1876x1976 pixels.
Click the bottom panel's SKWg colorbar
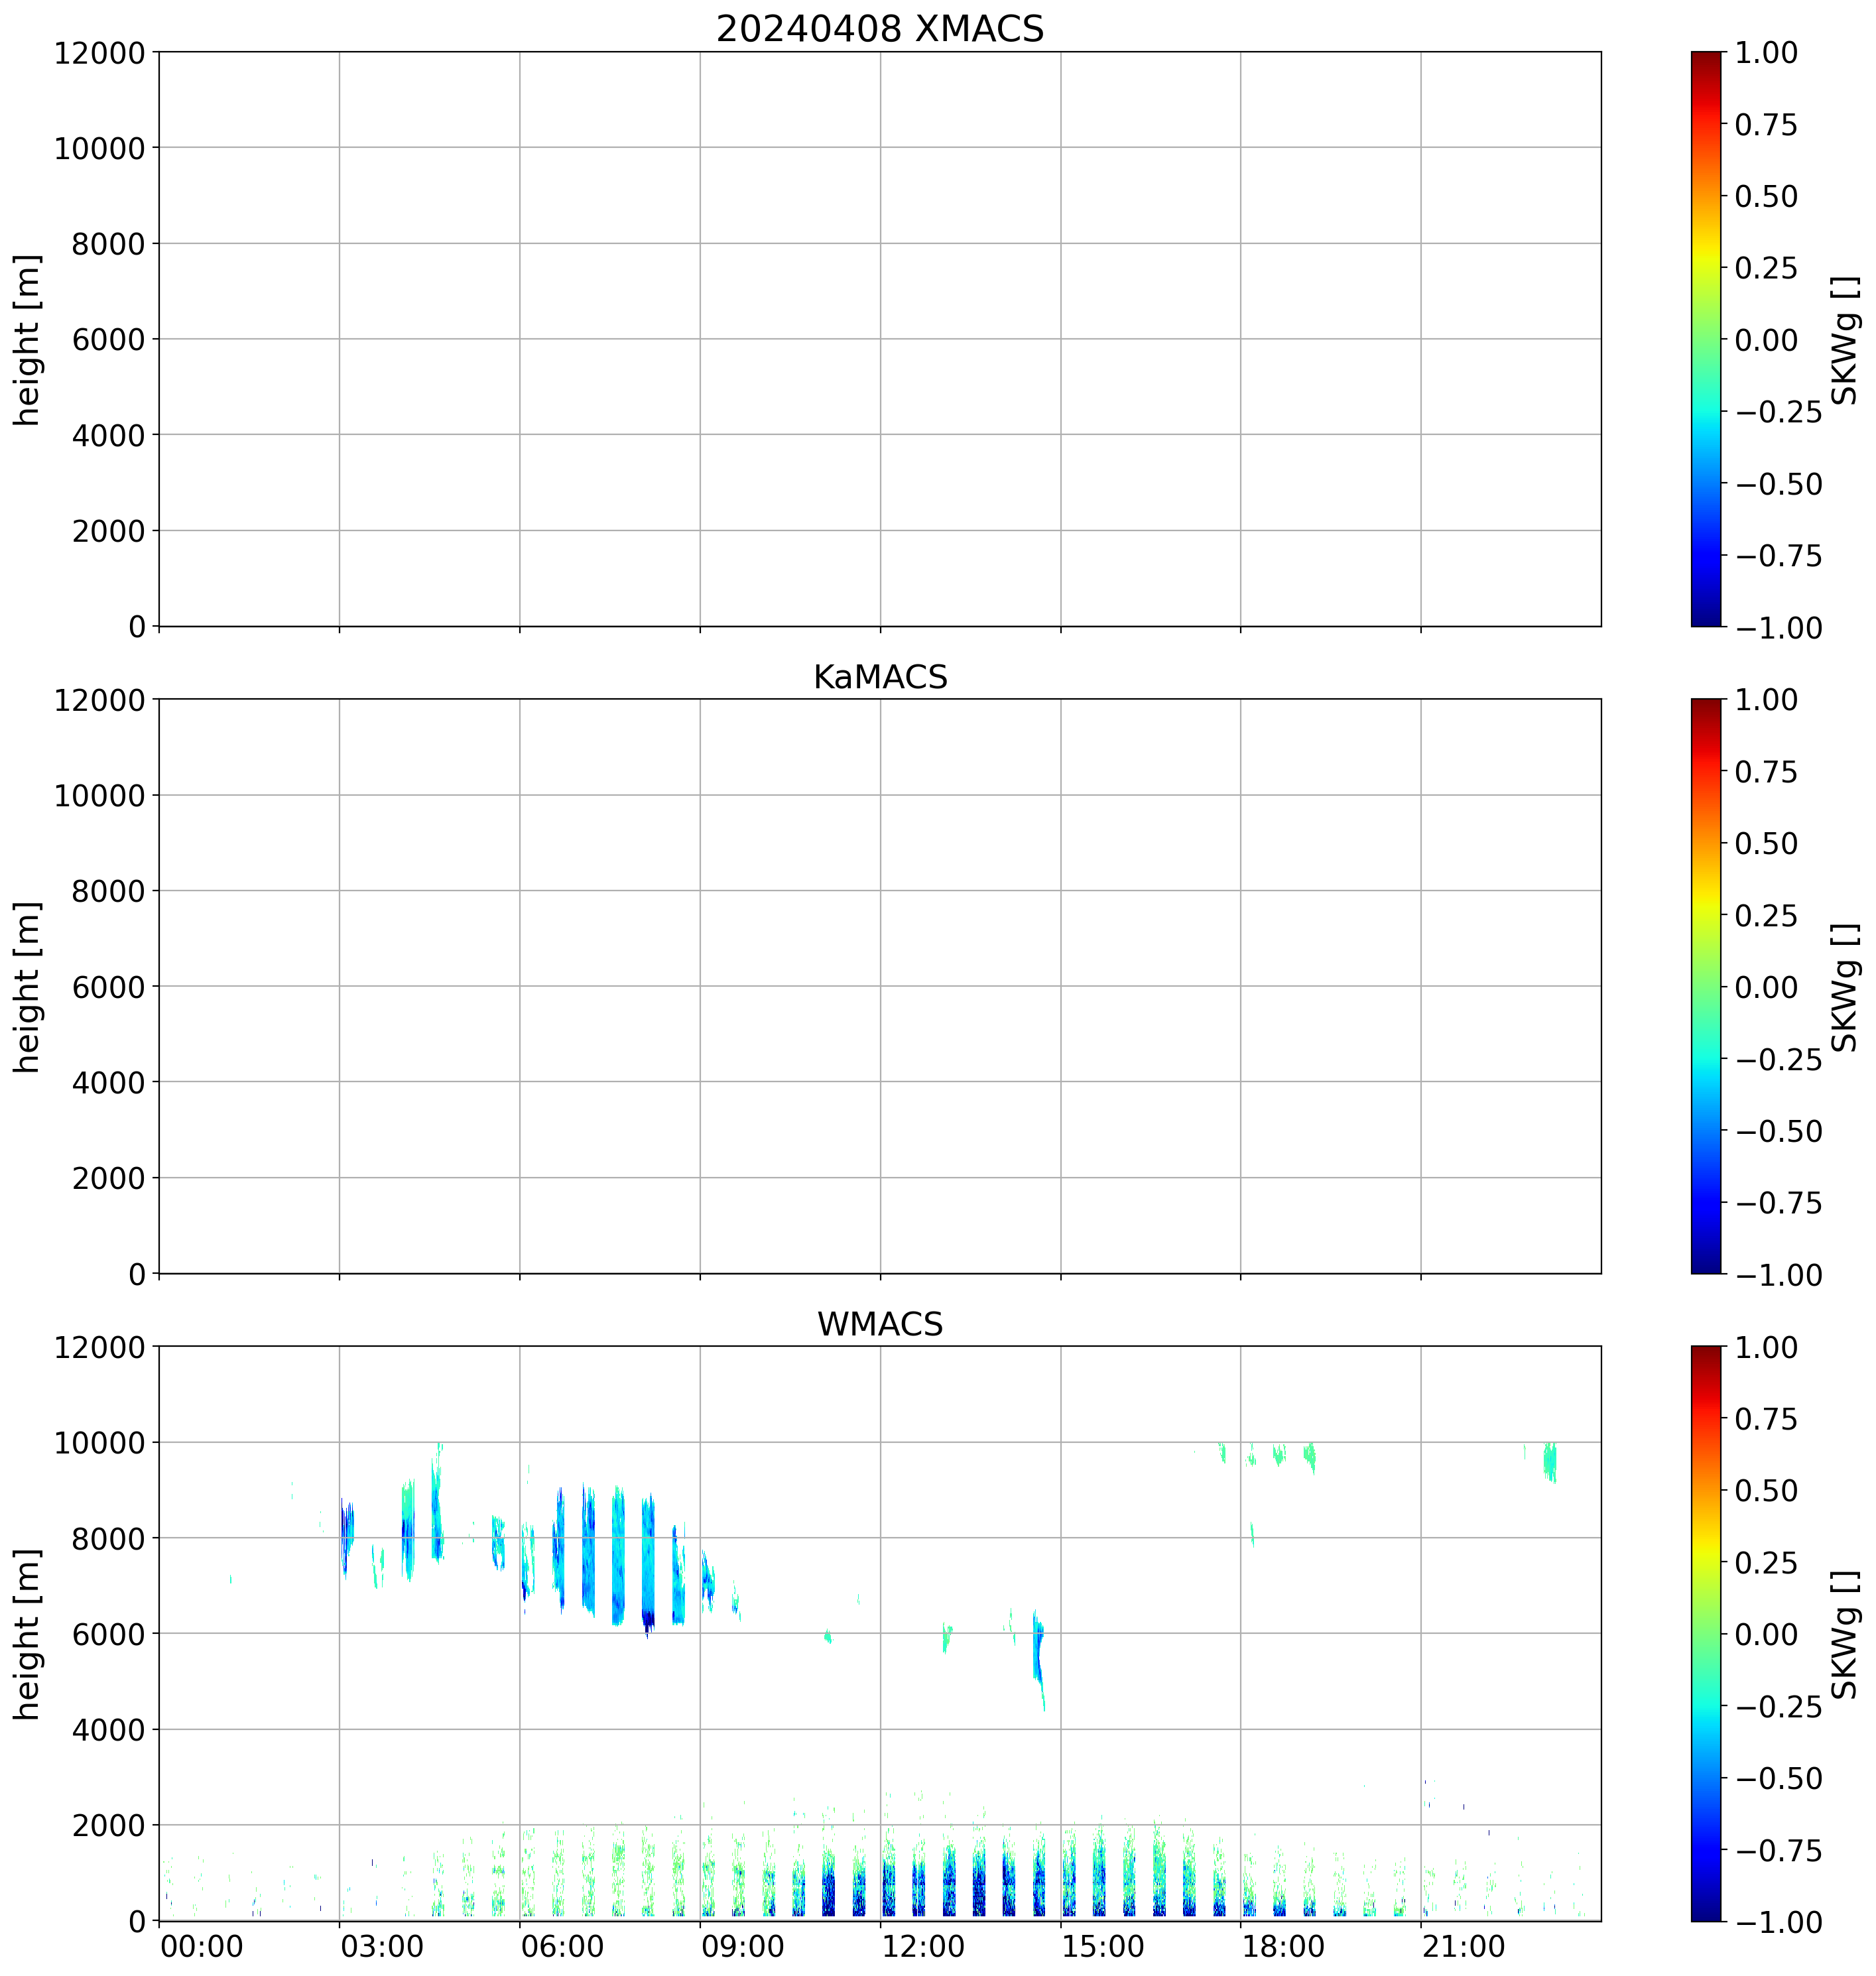tap(1706, 1633)
